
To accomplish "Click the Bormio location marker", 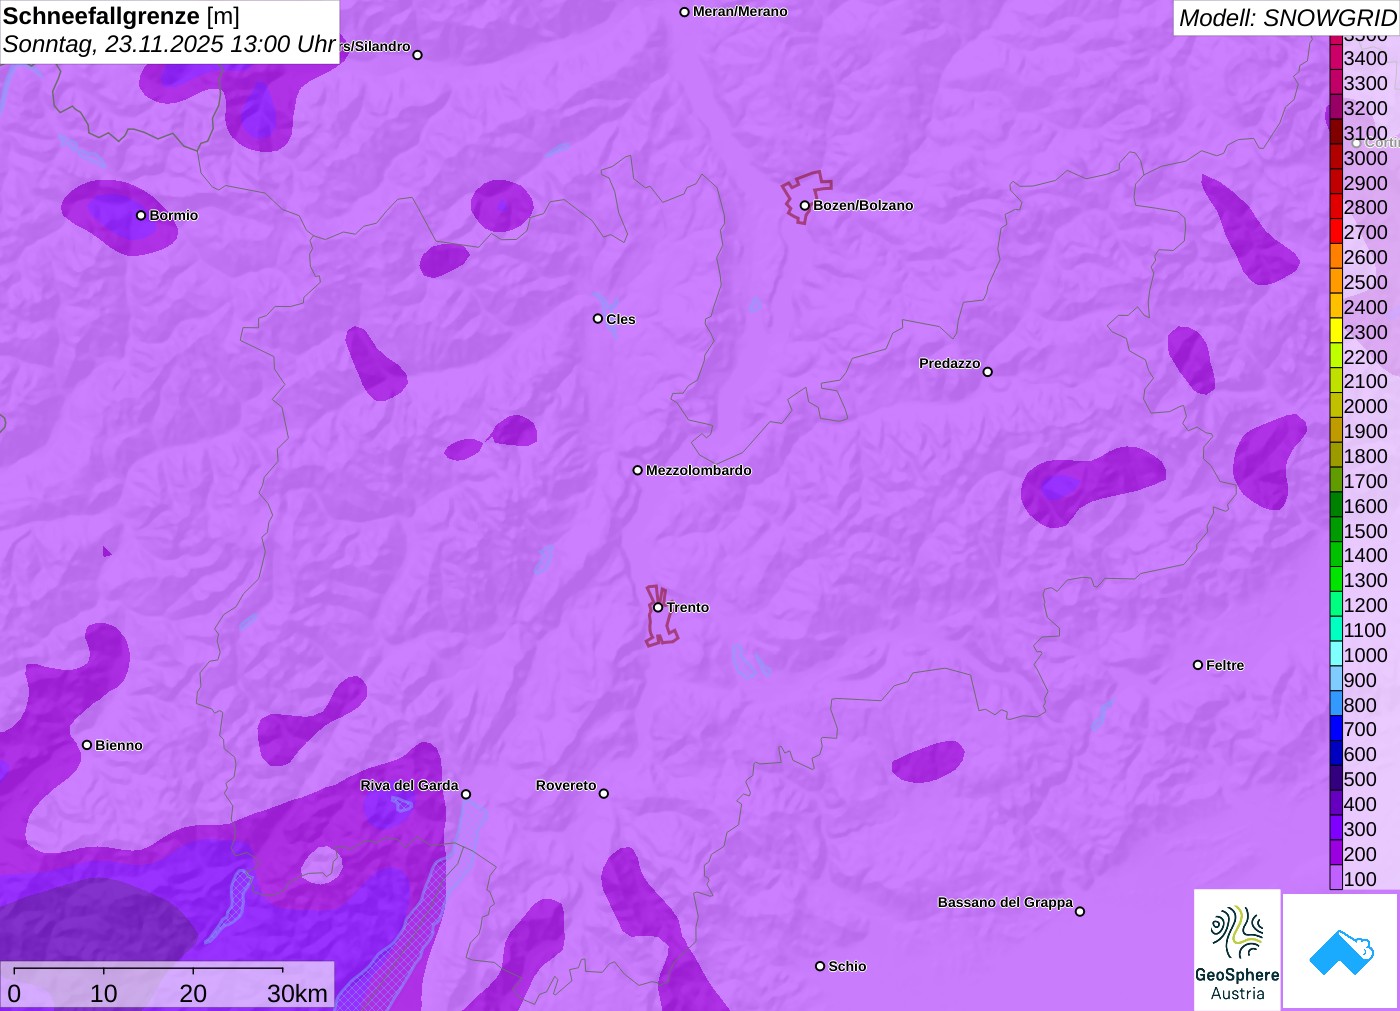I will coord(141,215).
